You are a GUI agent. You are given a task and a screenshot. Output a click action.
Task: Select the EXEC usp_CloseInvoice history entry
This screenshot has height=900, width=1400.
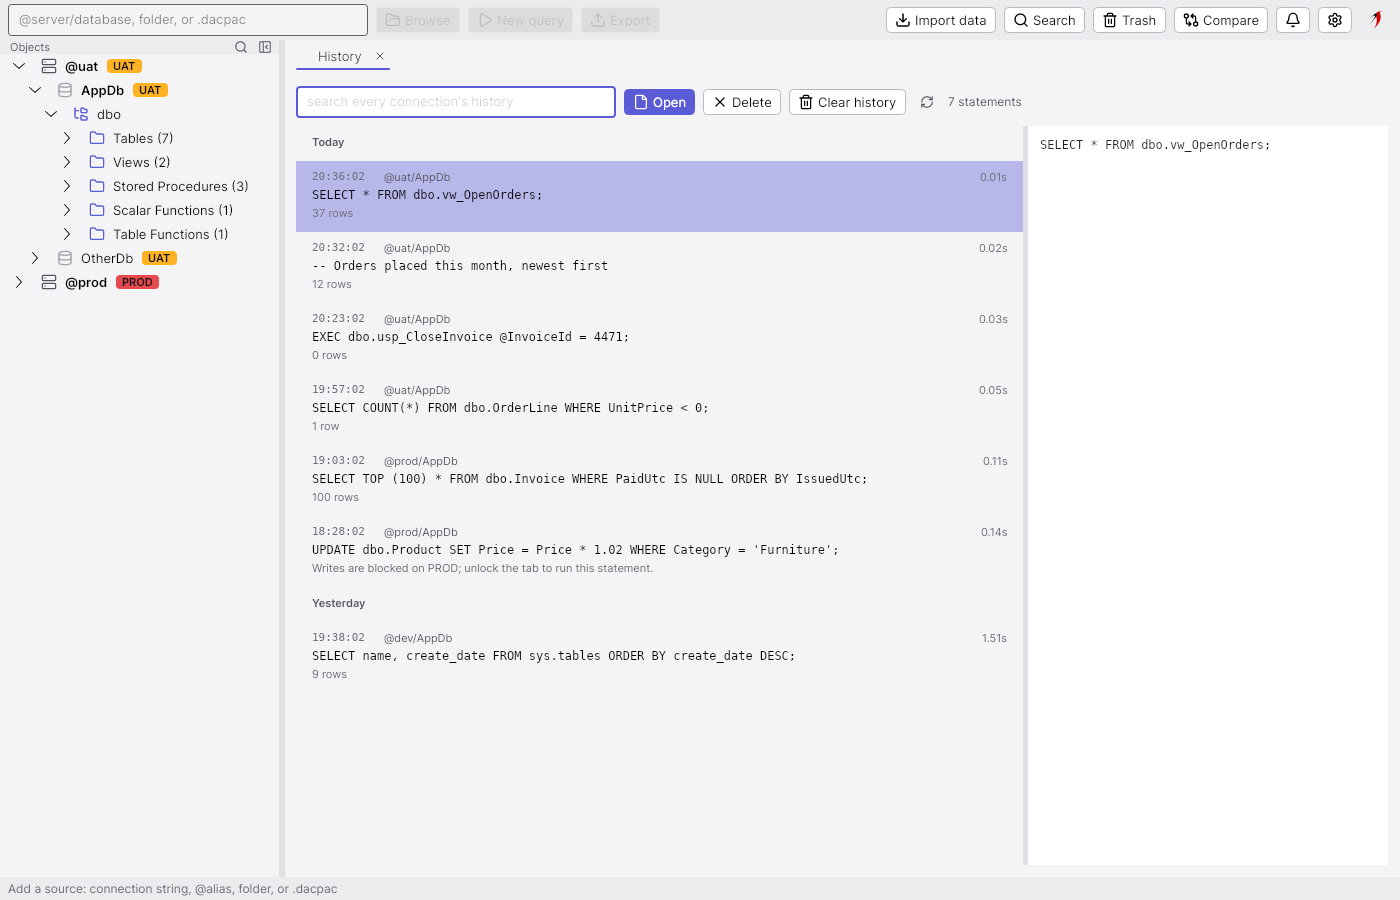pyautogui.click(x=659, y=338)
